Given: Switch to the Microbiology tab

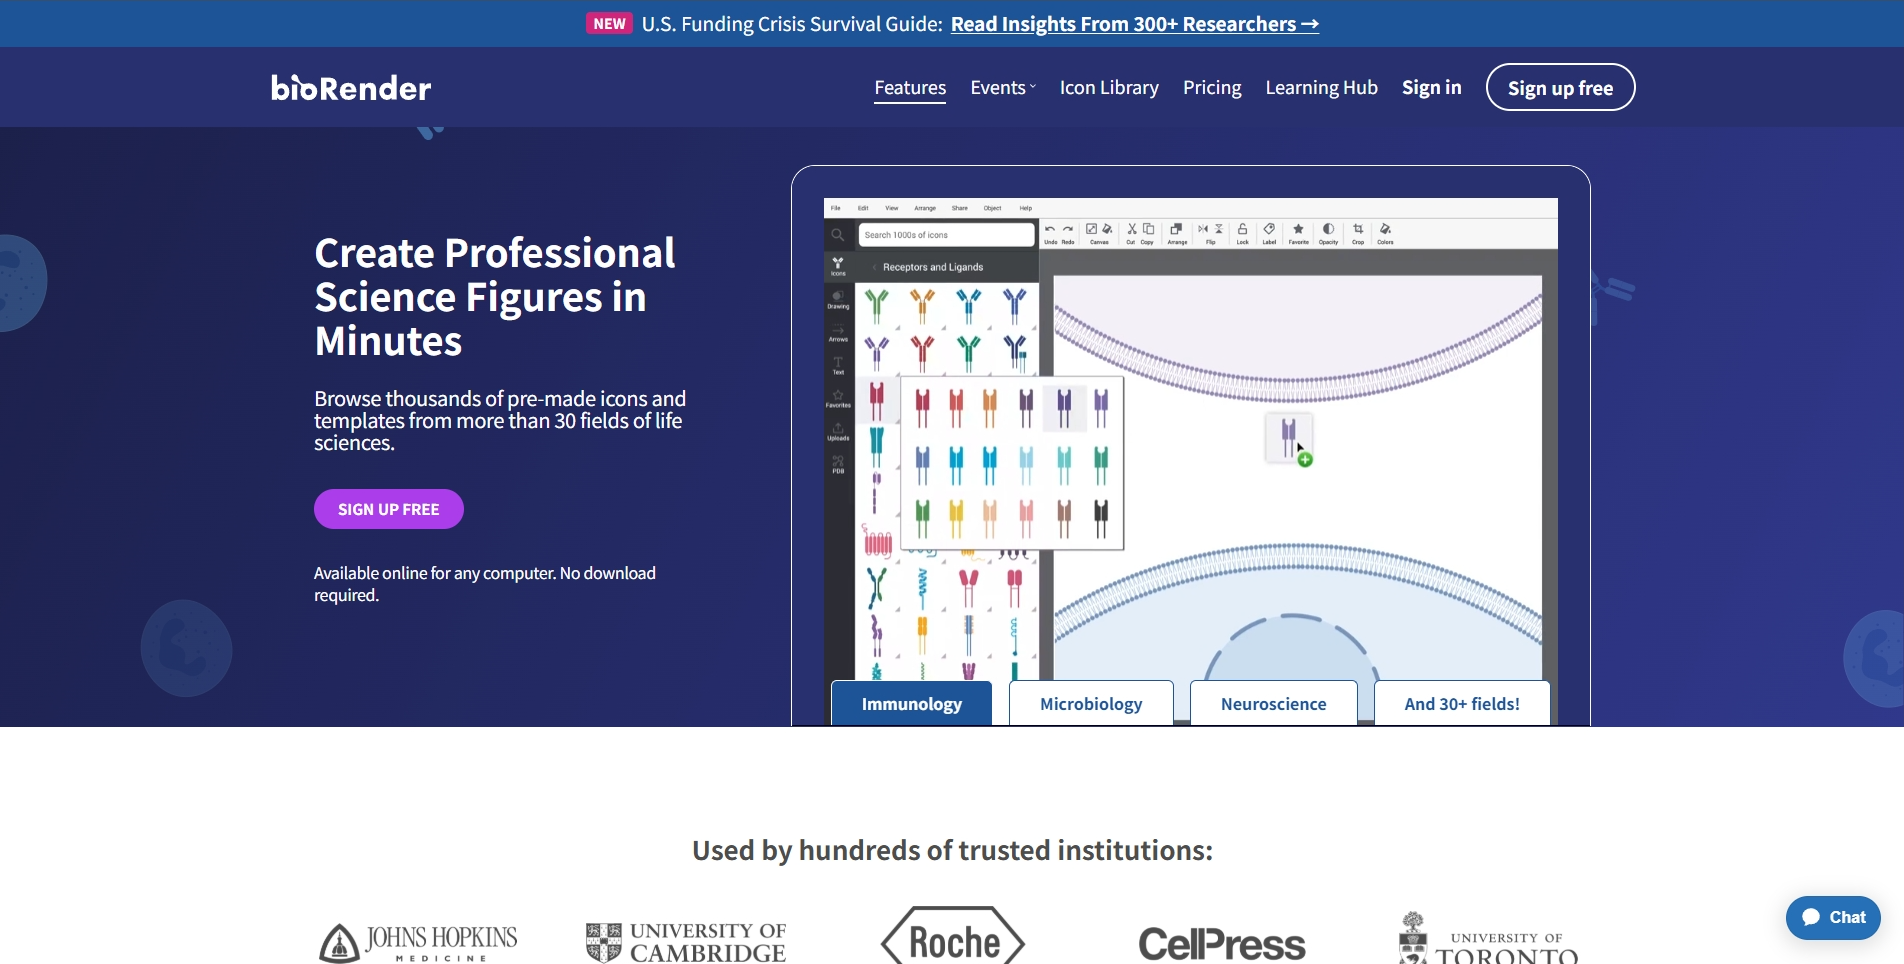Looking at the screenshot, I should (1090, 704).
